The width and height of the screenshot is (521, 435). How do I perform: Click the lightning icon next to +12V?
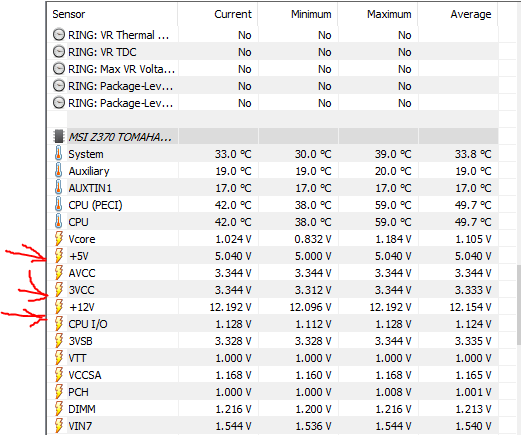point(59,307)
